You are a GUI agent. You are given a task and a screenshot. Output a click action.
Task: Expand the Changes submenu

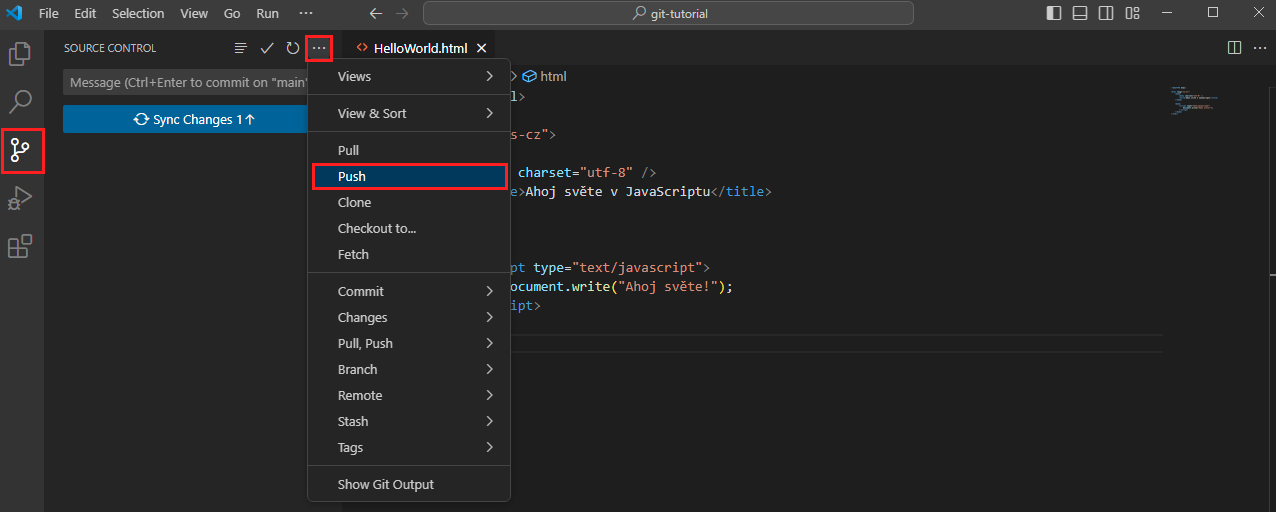coord(409,317)
